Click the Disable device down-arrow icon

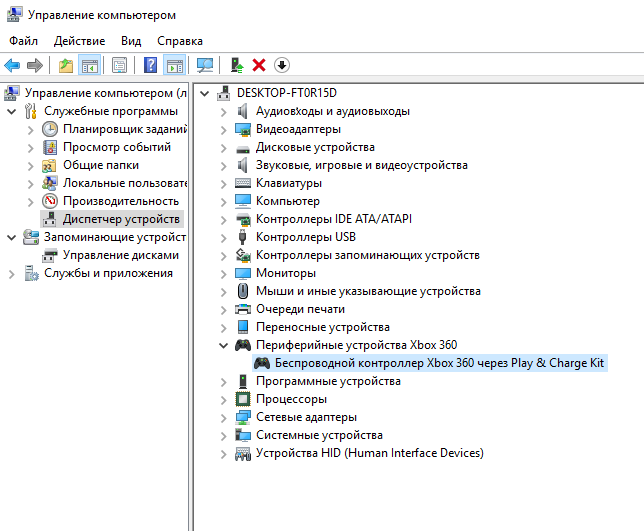tap(282, 65)
